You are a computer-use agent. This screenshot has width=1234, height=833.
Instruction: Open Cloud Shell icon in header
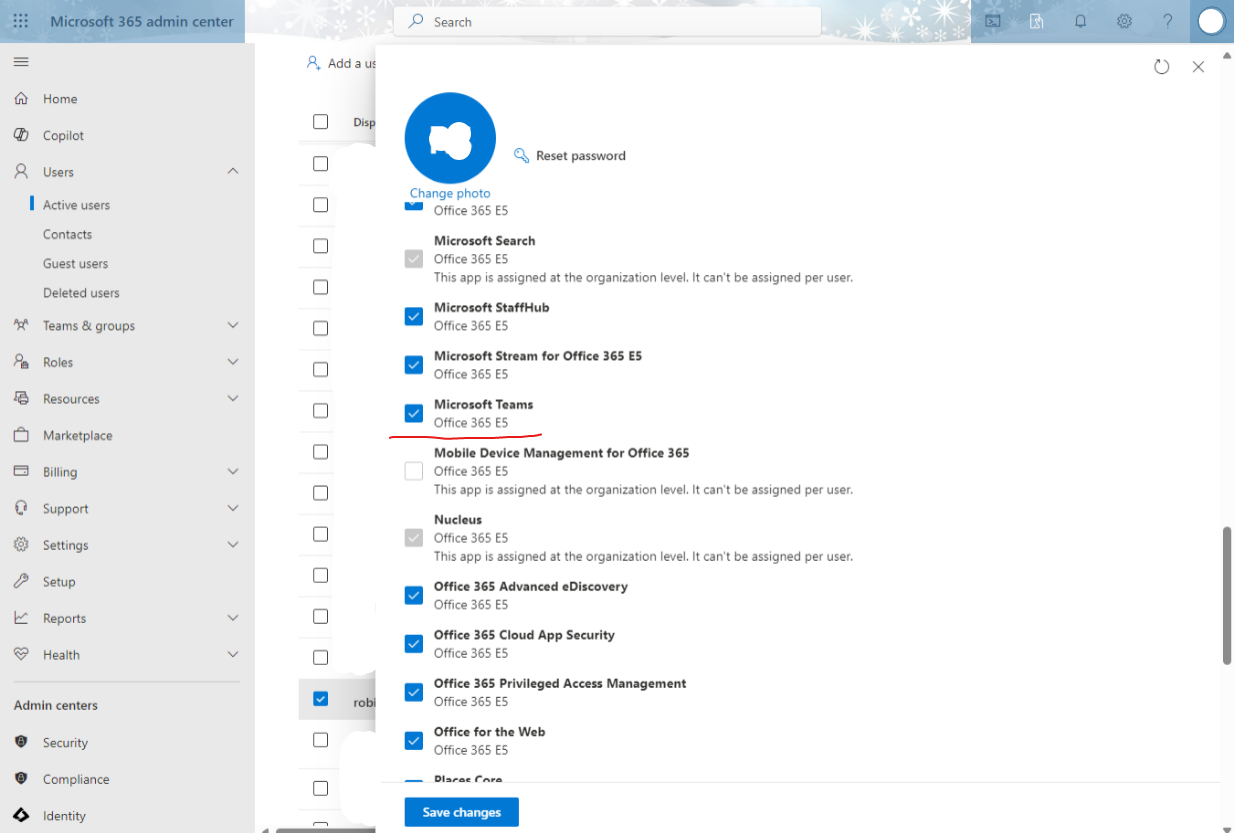993,21
